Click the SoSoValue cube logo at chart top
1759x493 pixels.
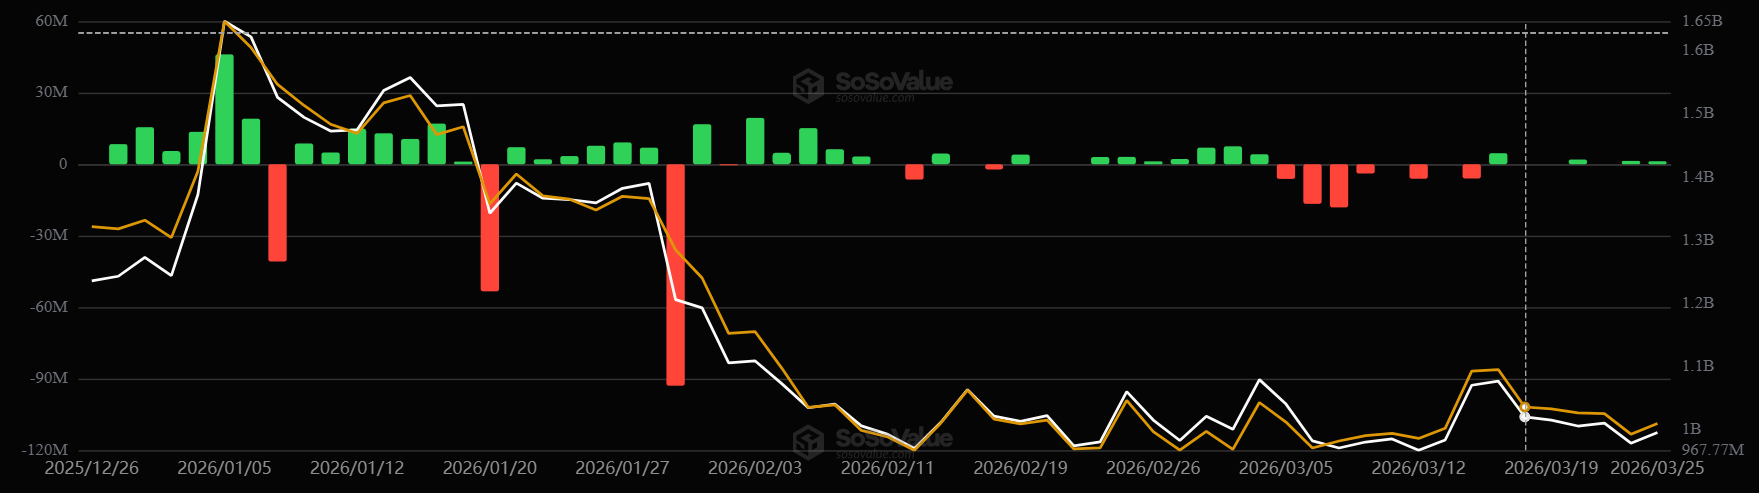(808, 85)
